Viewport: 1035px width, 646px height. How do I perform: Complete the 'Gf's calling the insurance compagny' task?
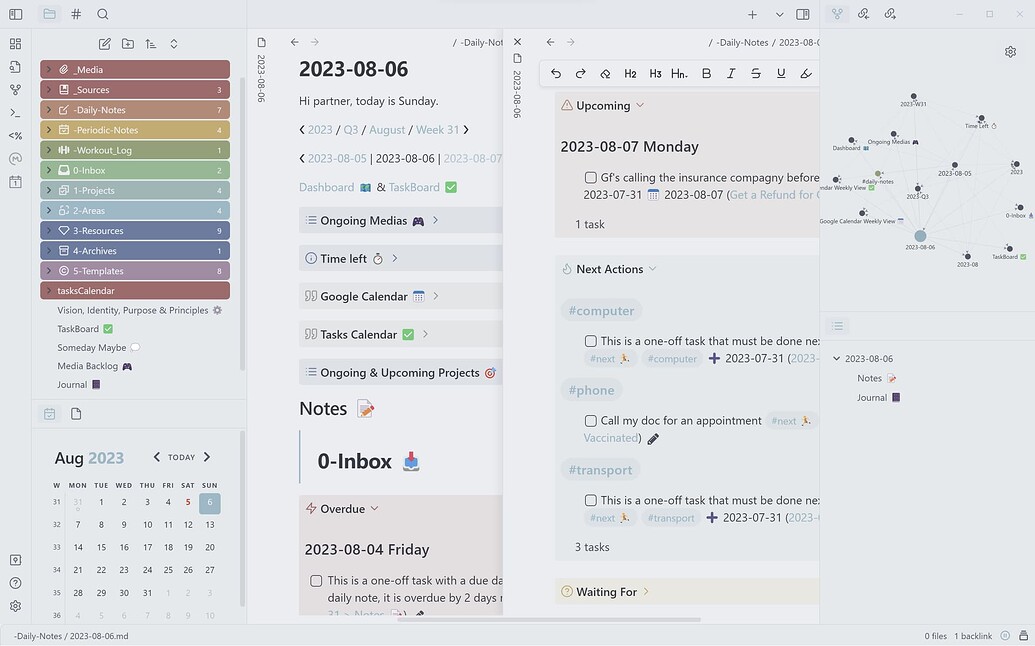pyautogui.click(x=590, y=177)
